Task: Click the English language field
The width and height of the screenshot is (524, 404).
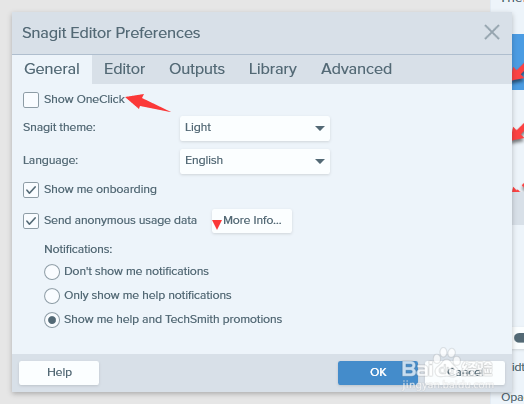Action: coord(255,161)
